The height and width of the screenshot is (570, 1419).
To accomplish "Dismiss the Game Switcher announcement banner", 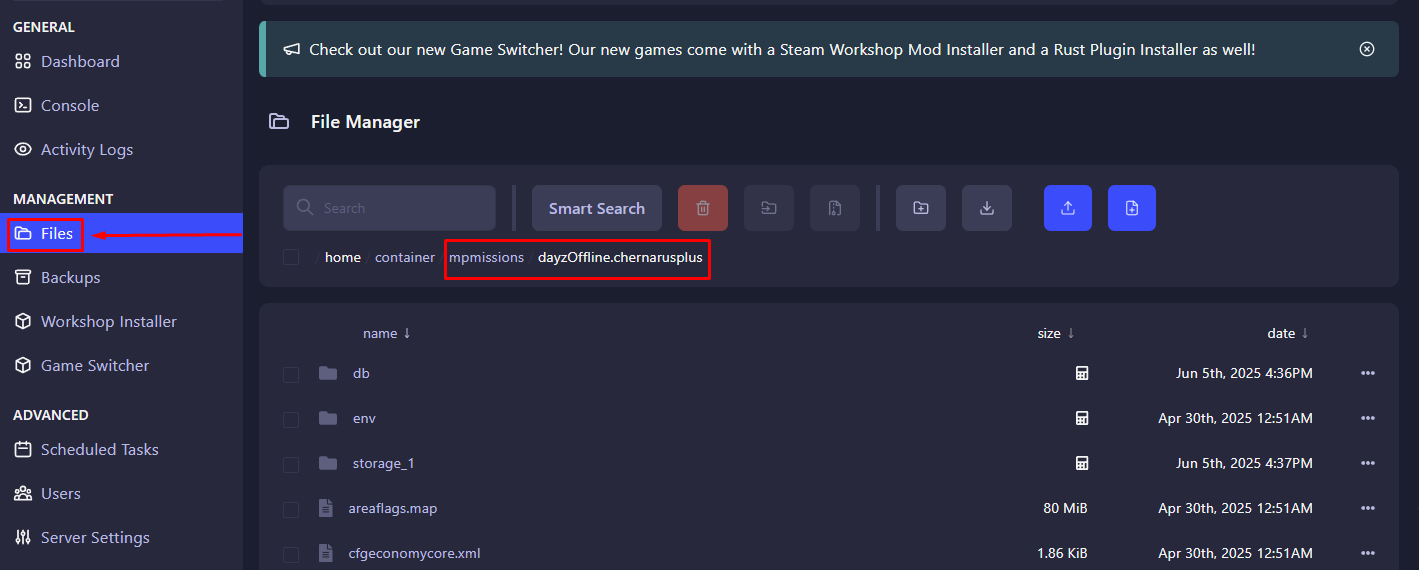I will tap(1367, 49).
